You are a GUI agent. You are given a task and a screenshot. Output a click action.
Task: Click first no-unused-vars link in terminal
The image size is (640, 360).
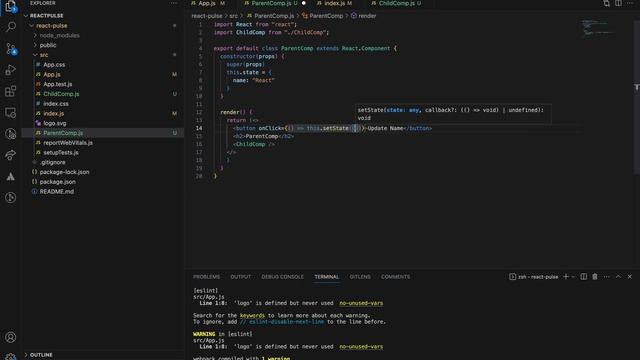click(x=361, y=303)
